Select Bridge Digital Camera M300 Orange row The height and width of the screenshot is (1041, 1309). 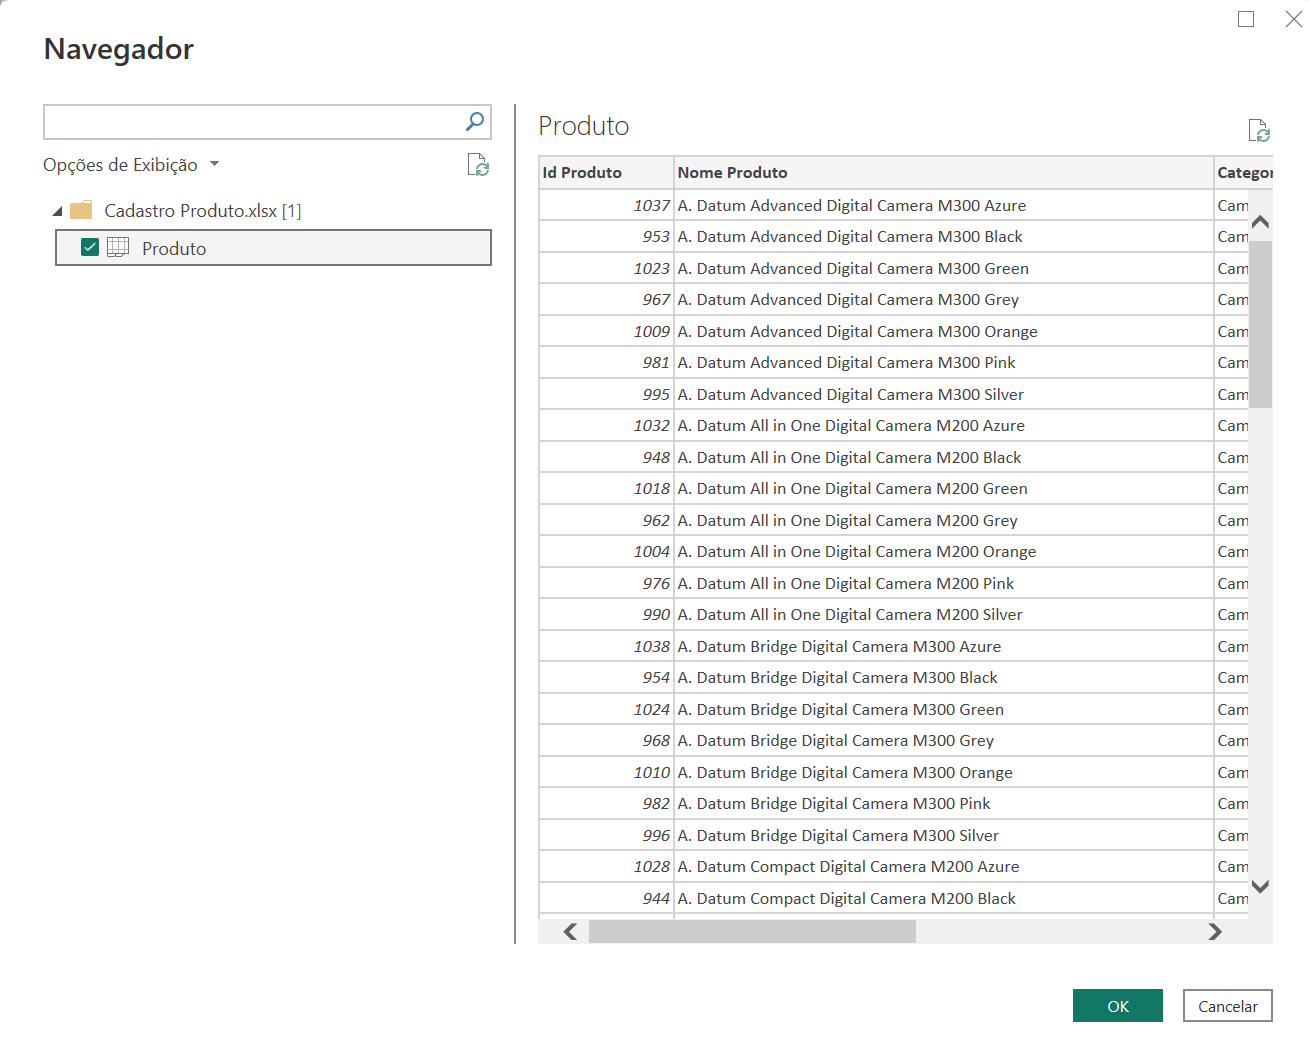tap(893, 772)
